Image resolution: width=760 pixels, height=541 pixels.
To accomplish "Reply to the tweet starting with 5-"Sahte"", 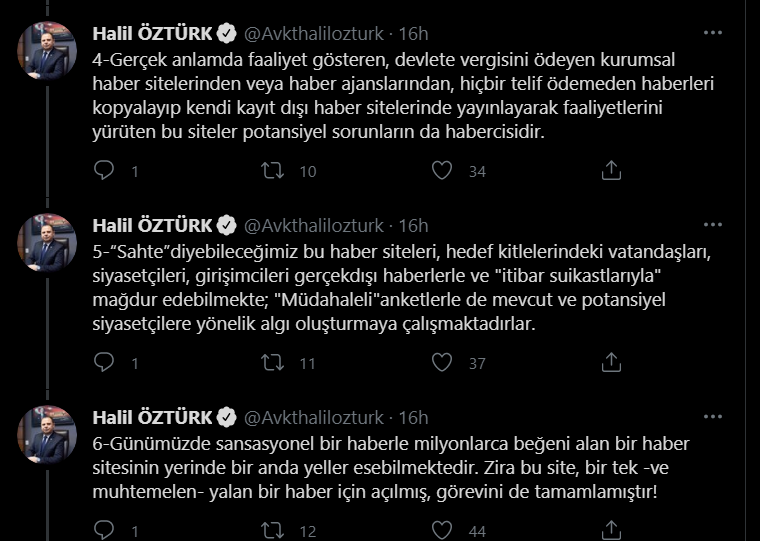I will point(104,364).
